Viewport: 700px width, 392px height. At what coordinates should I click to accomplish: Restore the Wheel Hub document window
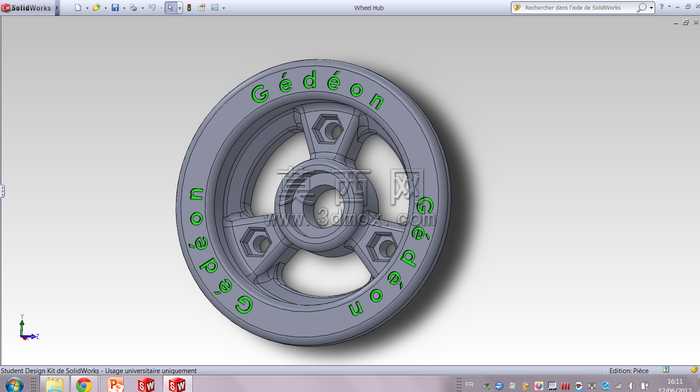[x=686, y=22]
